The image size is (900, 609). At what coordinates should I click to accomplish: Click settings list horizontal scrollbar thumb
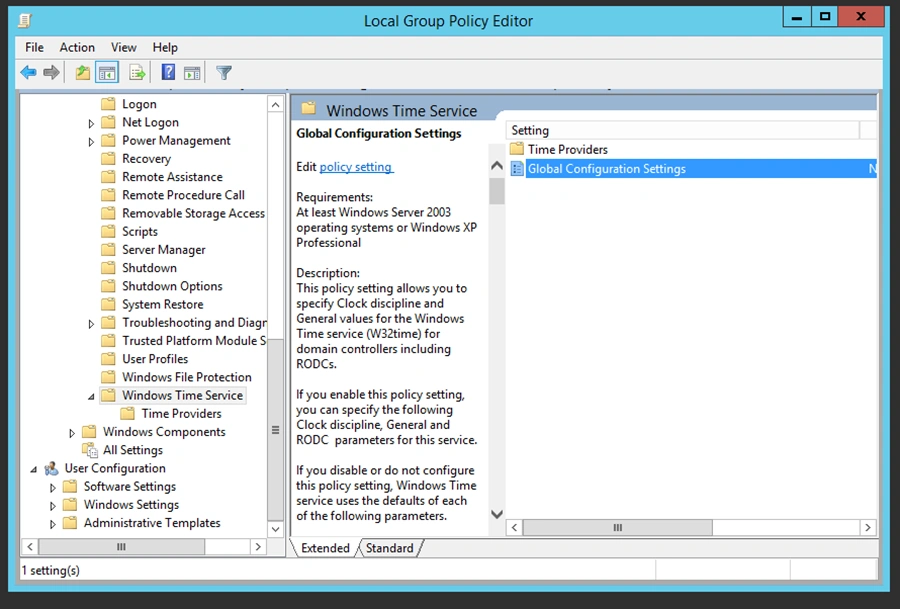618,527
